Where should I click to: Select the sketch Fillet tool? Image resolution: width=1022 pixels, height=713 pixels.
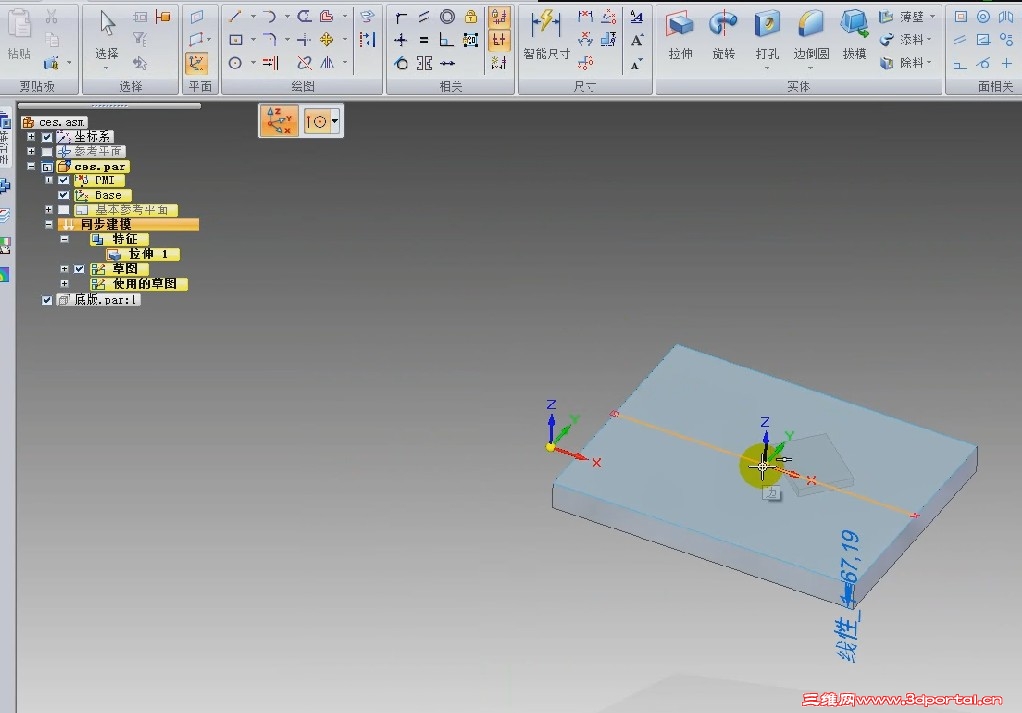click(269, 40)
